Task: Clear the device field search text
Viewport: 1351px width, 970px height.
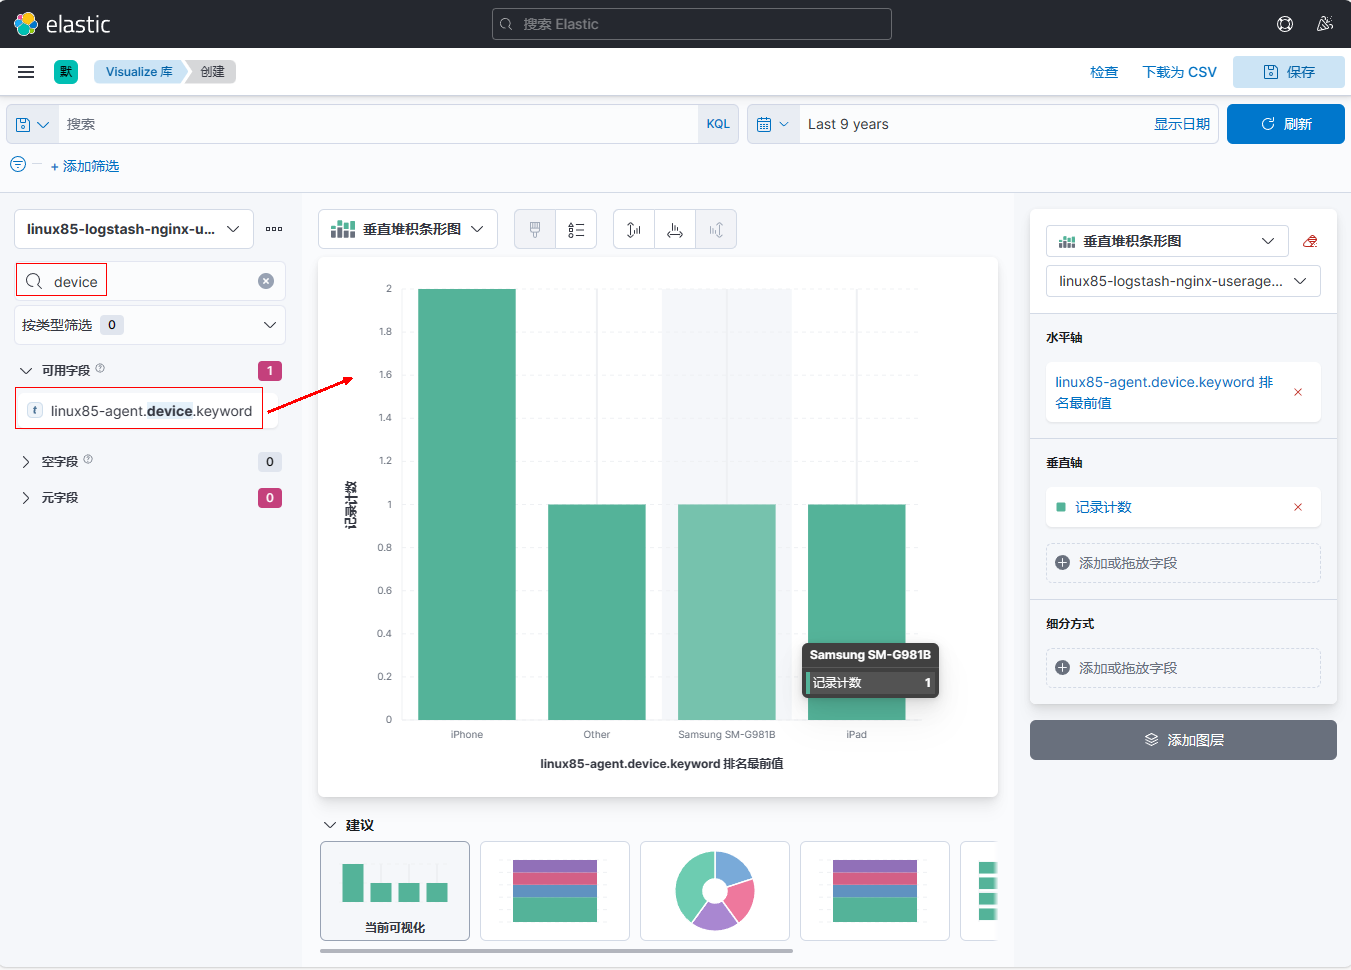Action: click(266, 281)
